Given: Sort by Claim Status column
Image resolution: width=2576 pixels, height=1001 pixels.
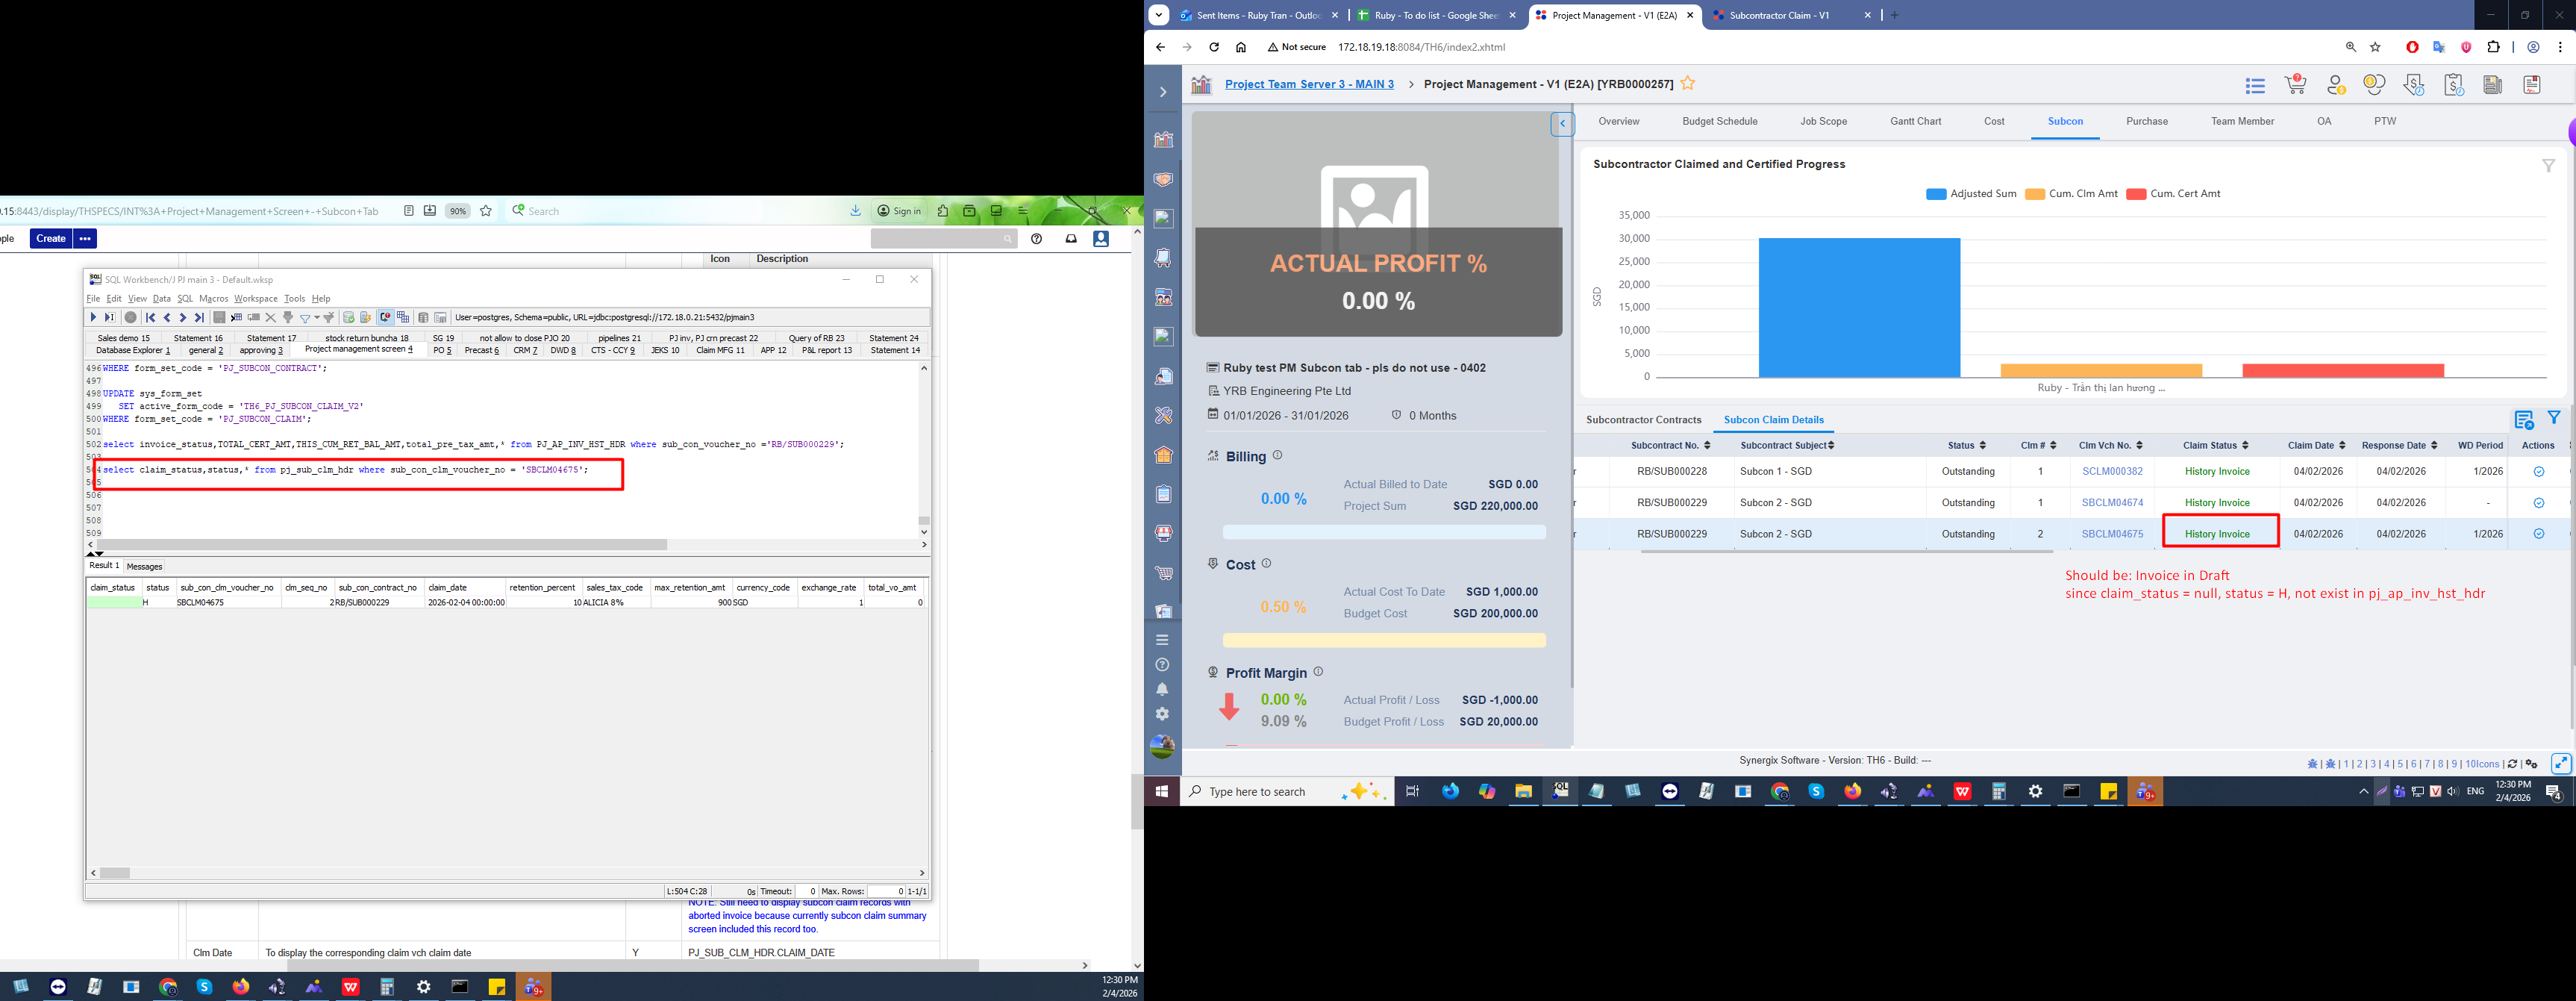Looking at the screenshot, I should point(2216,445).
